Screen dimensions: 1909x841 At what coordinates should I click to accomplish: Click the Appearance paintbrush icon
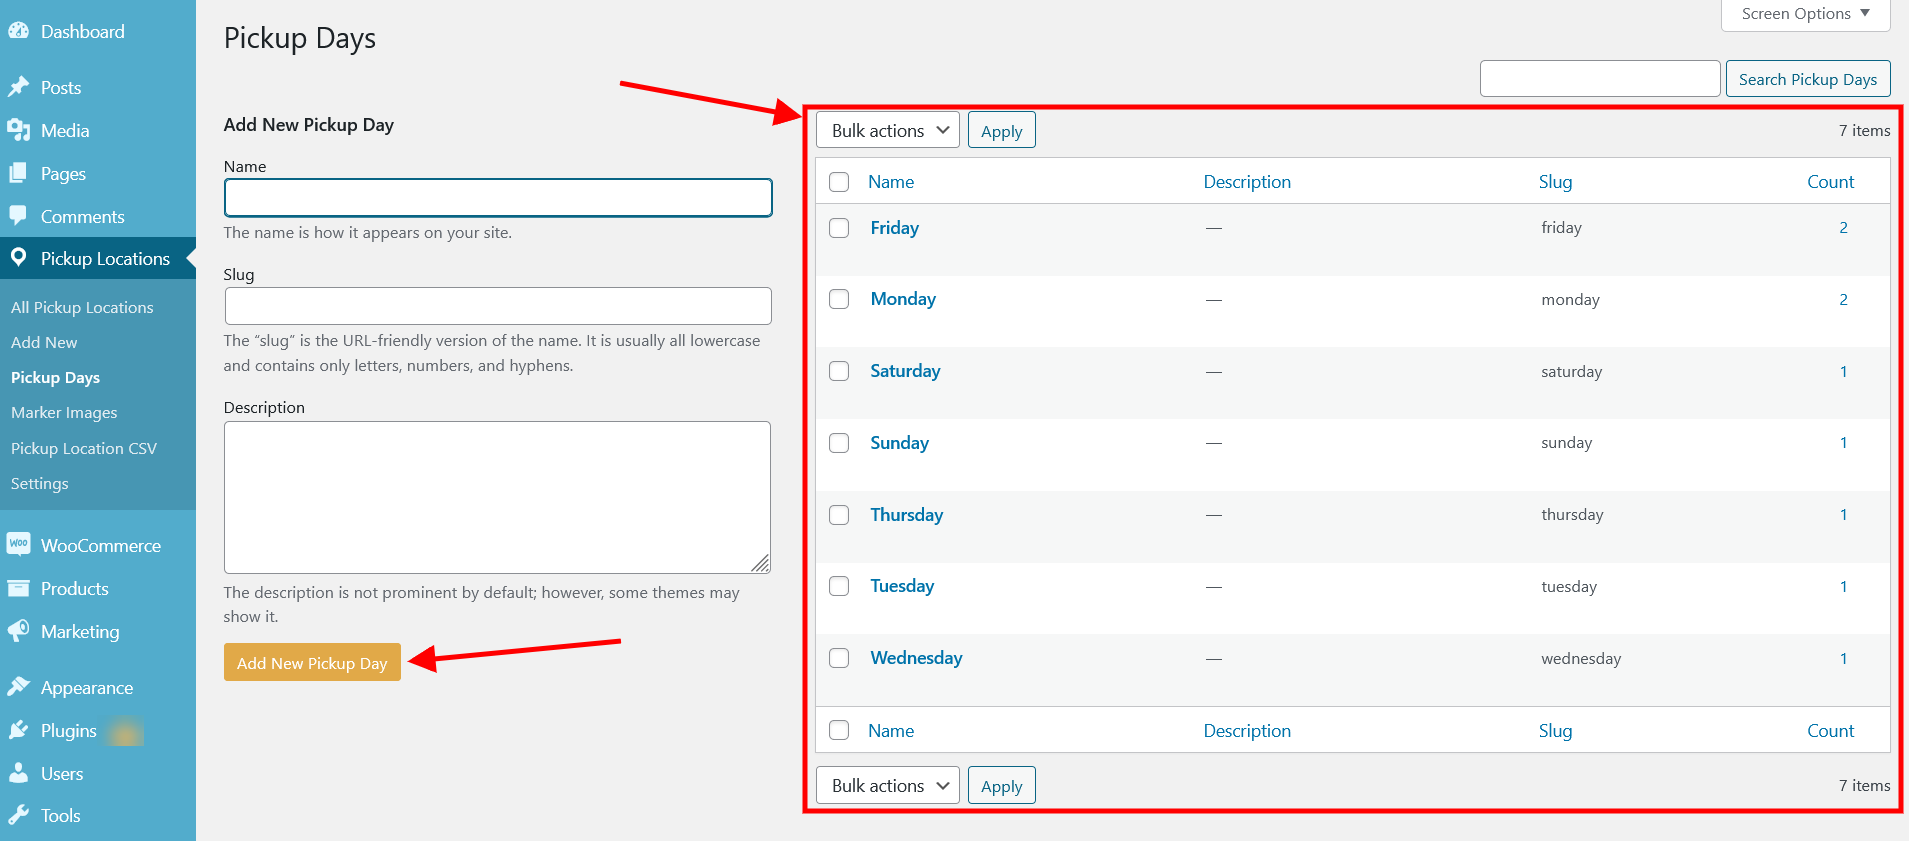(18, 687)
